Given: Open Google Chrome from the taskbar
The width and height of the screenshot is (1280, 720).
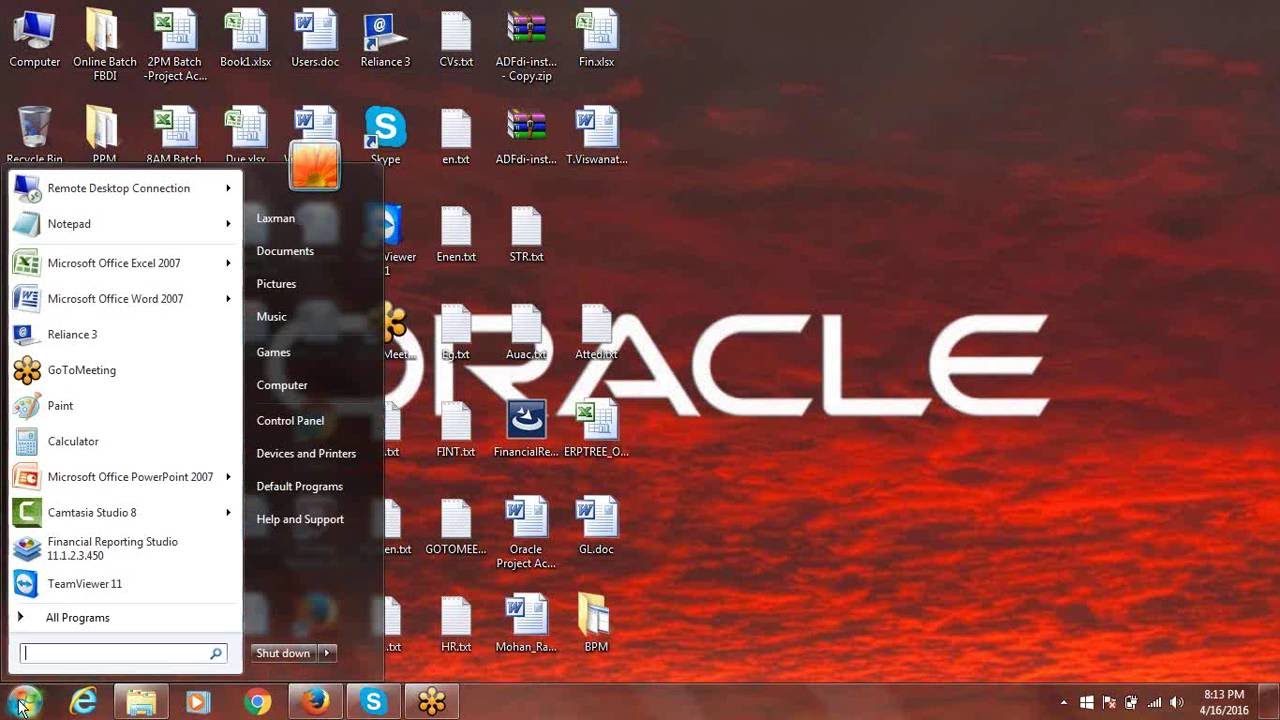Looking at the screenshot, I should pos(257,702).
